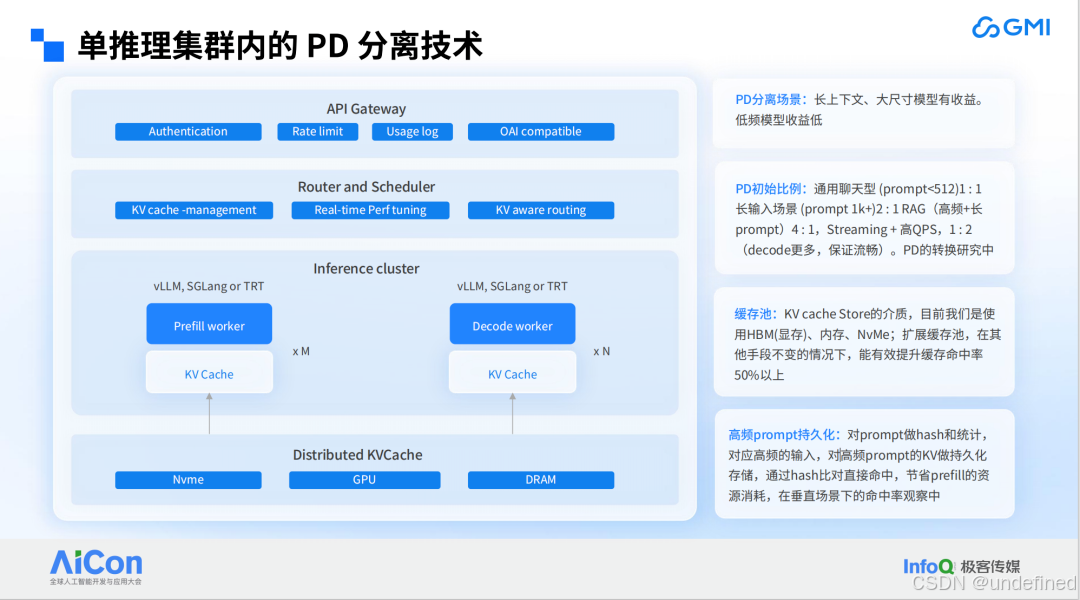Click vLLM, SGLang or TRT above Decode

click(x=512, y=287)
